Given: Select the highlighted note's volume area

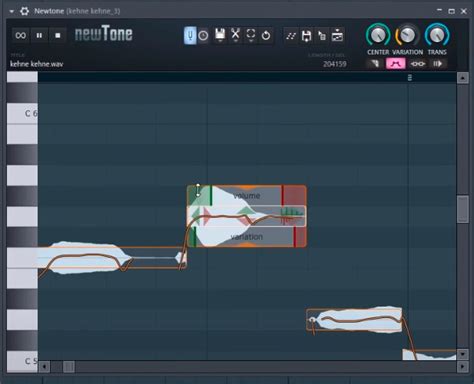Looking at the screenshot, I should point(247,196).
